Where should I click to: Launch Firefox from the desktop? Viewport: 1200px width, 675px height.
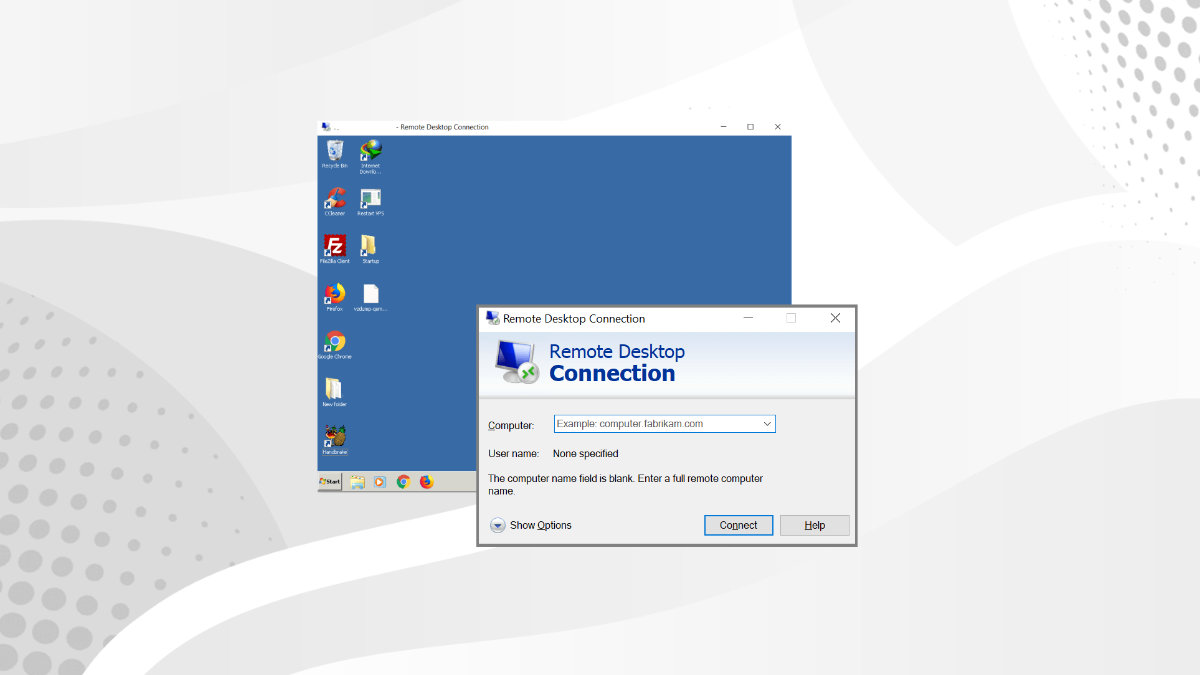point(333,294)
